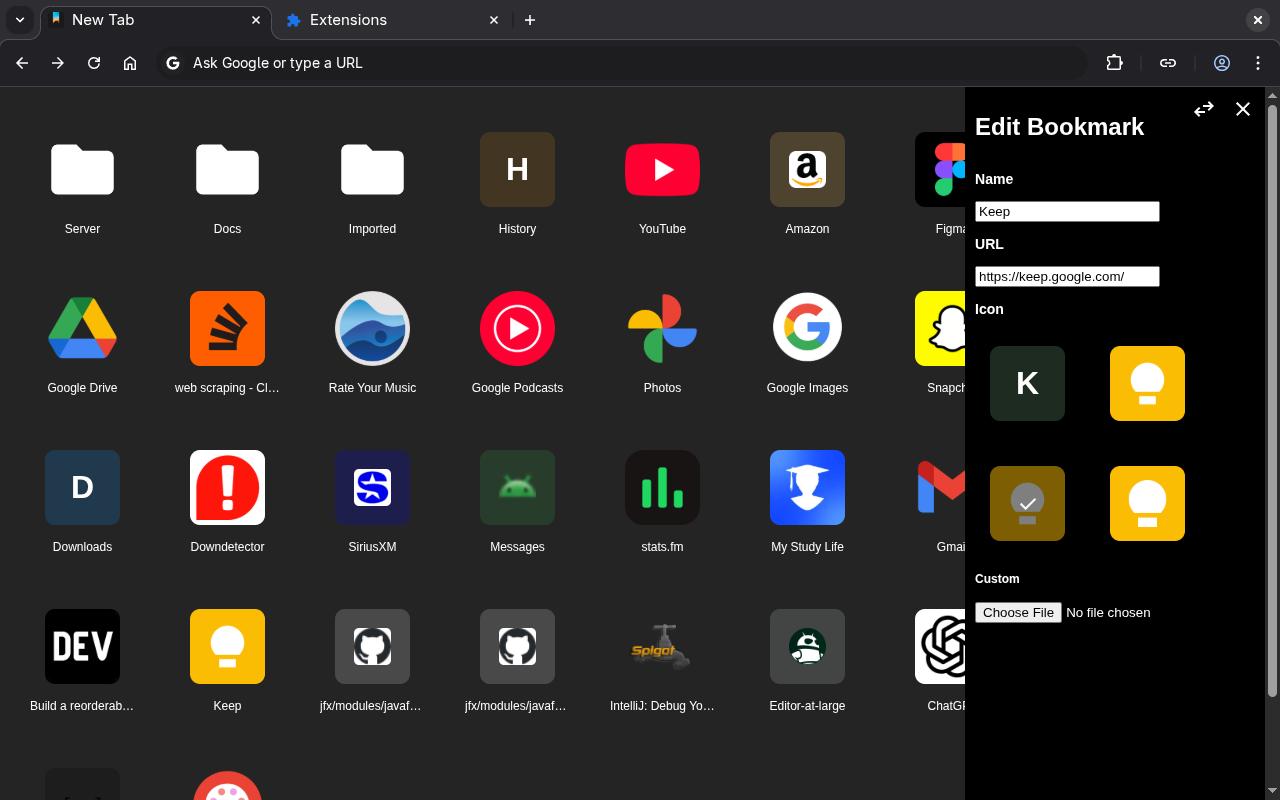Open the Google Images bookmark

click(807, 329)
